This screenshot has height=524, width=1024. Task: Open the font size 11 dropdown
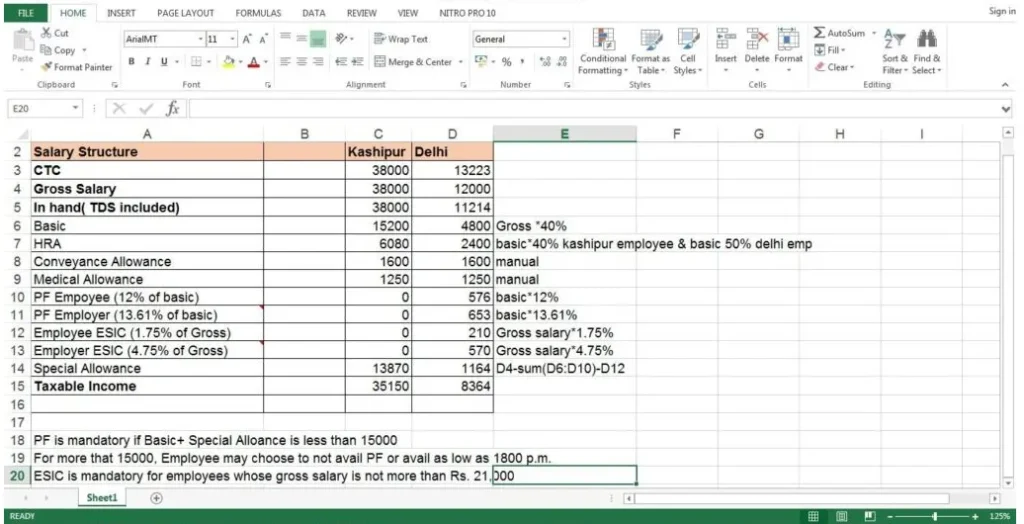232,39
